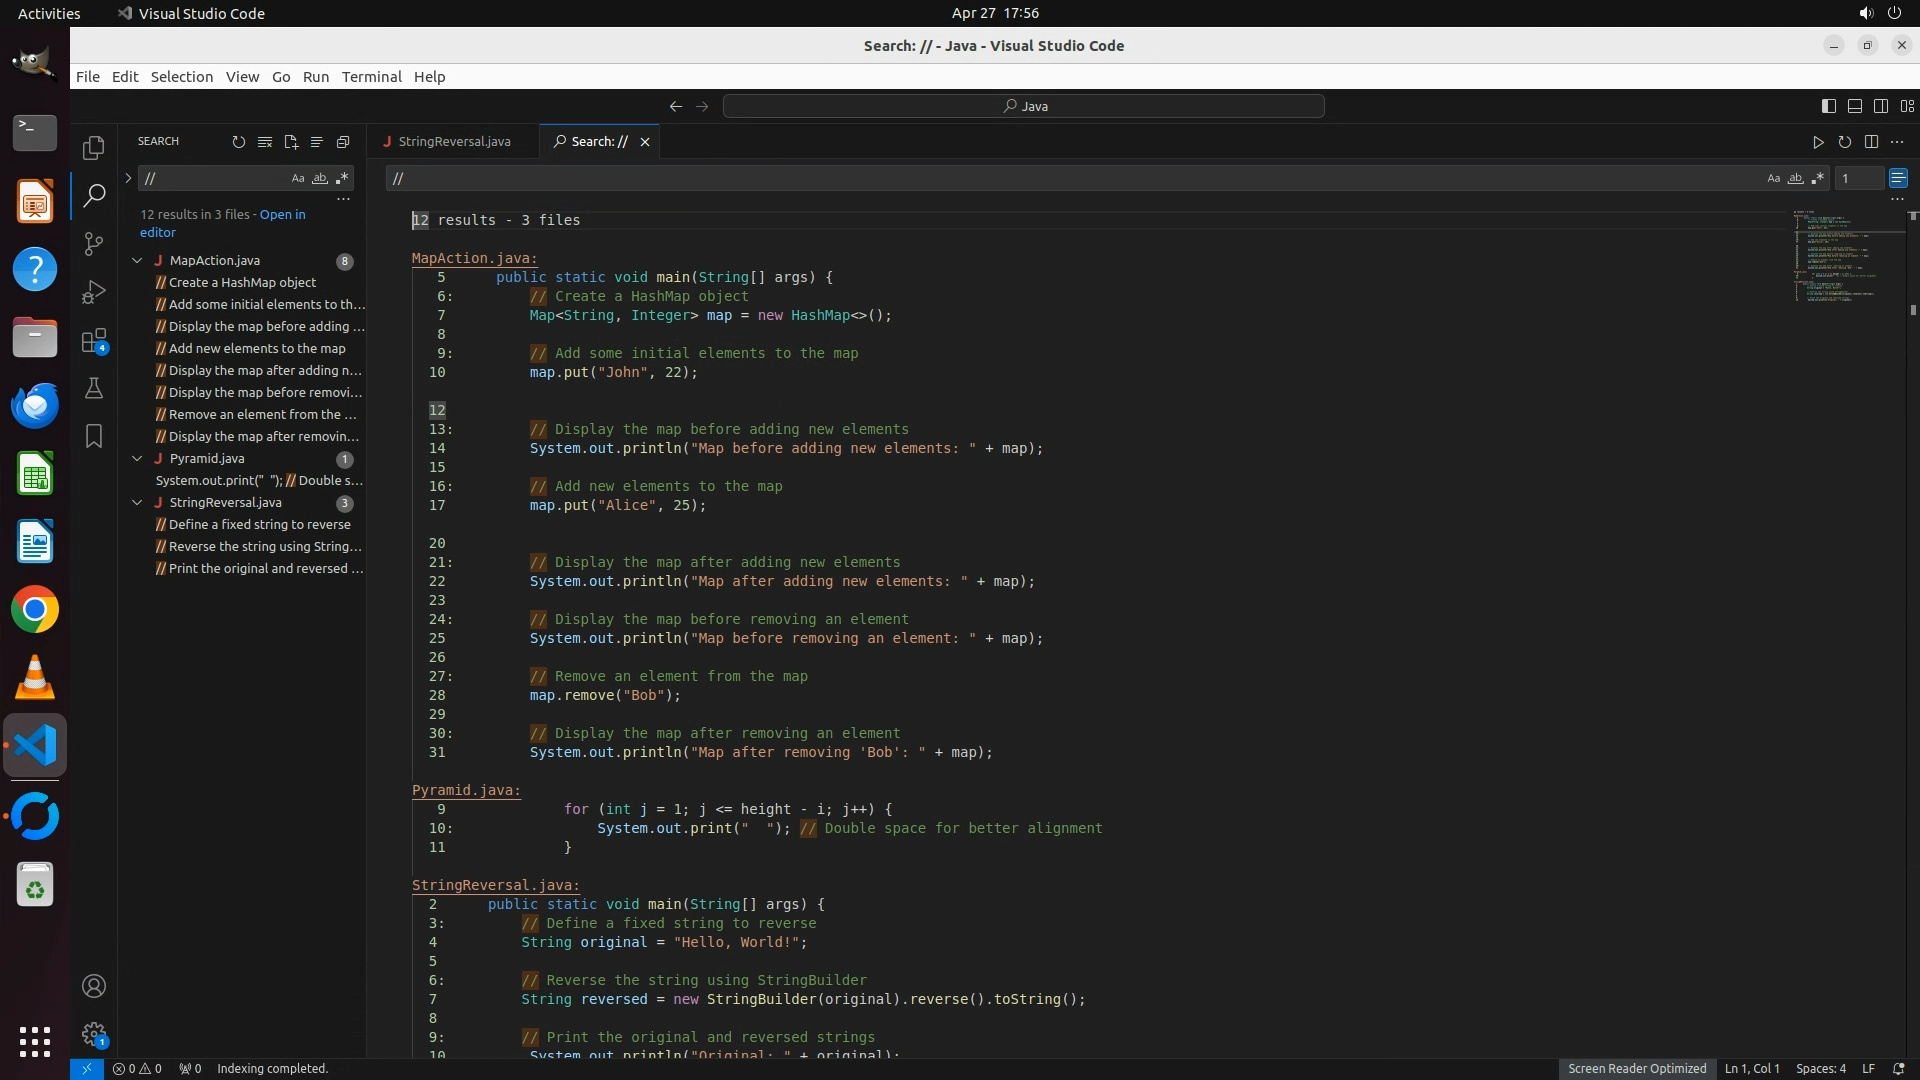Collapse MapAction.java results group

[137, 261]
